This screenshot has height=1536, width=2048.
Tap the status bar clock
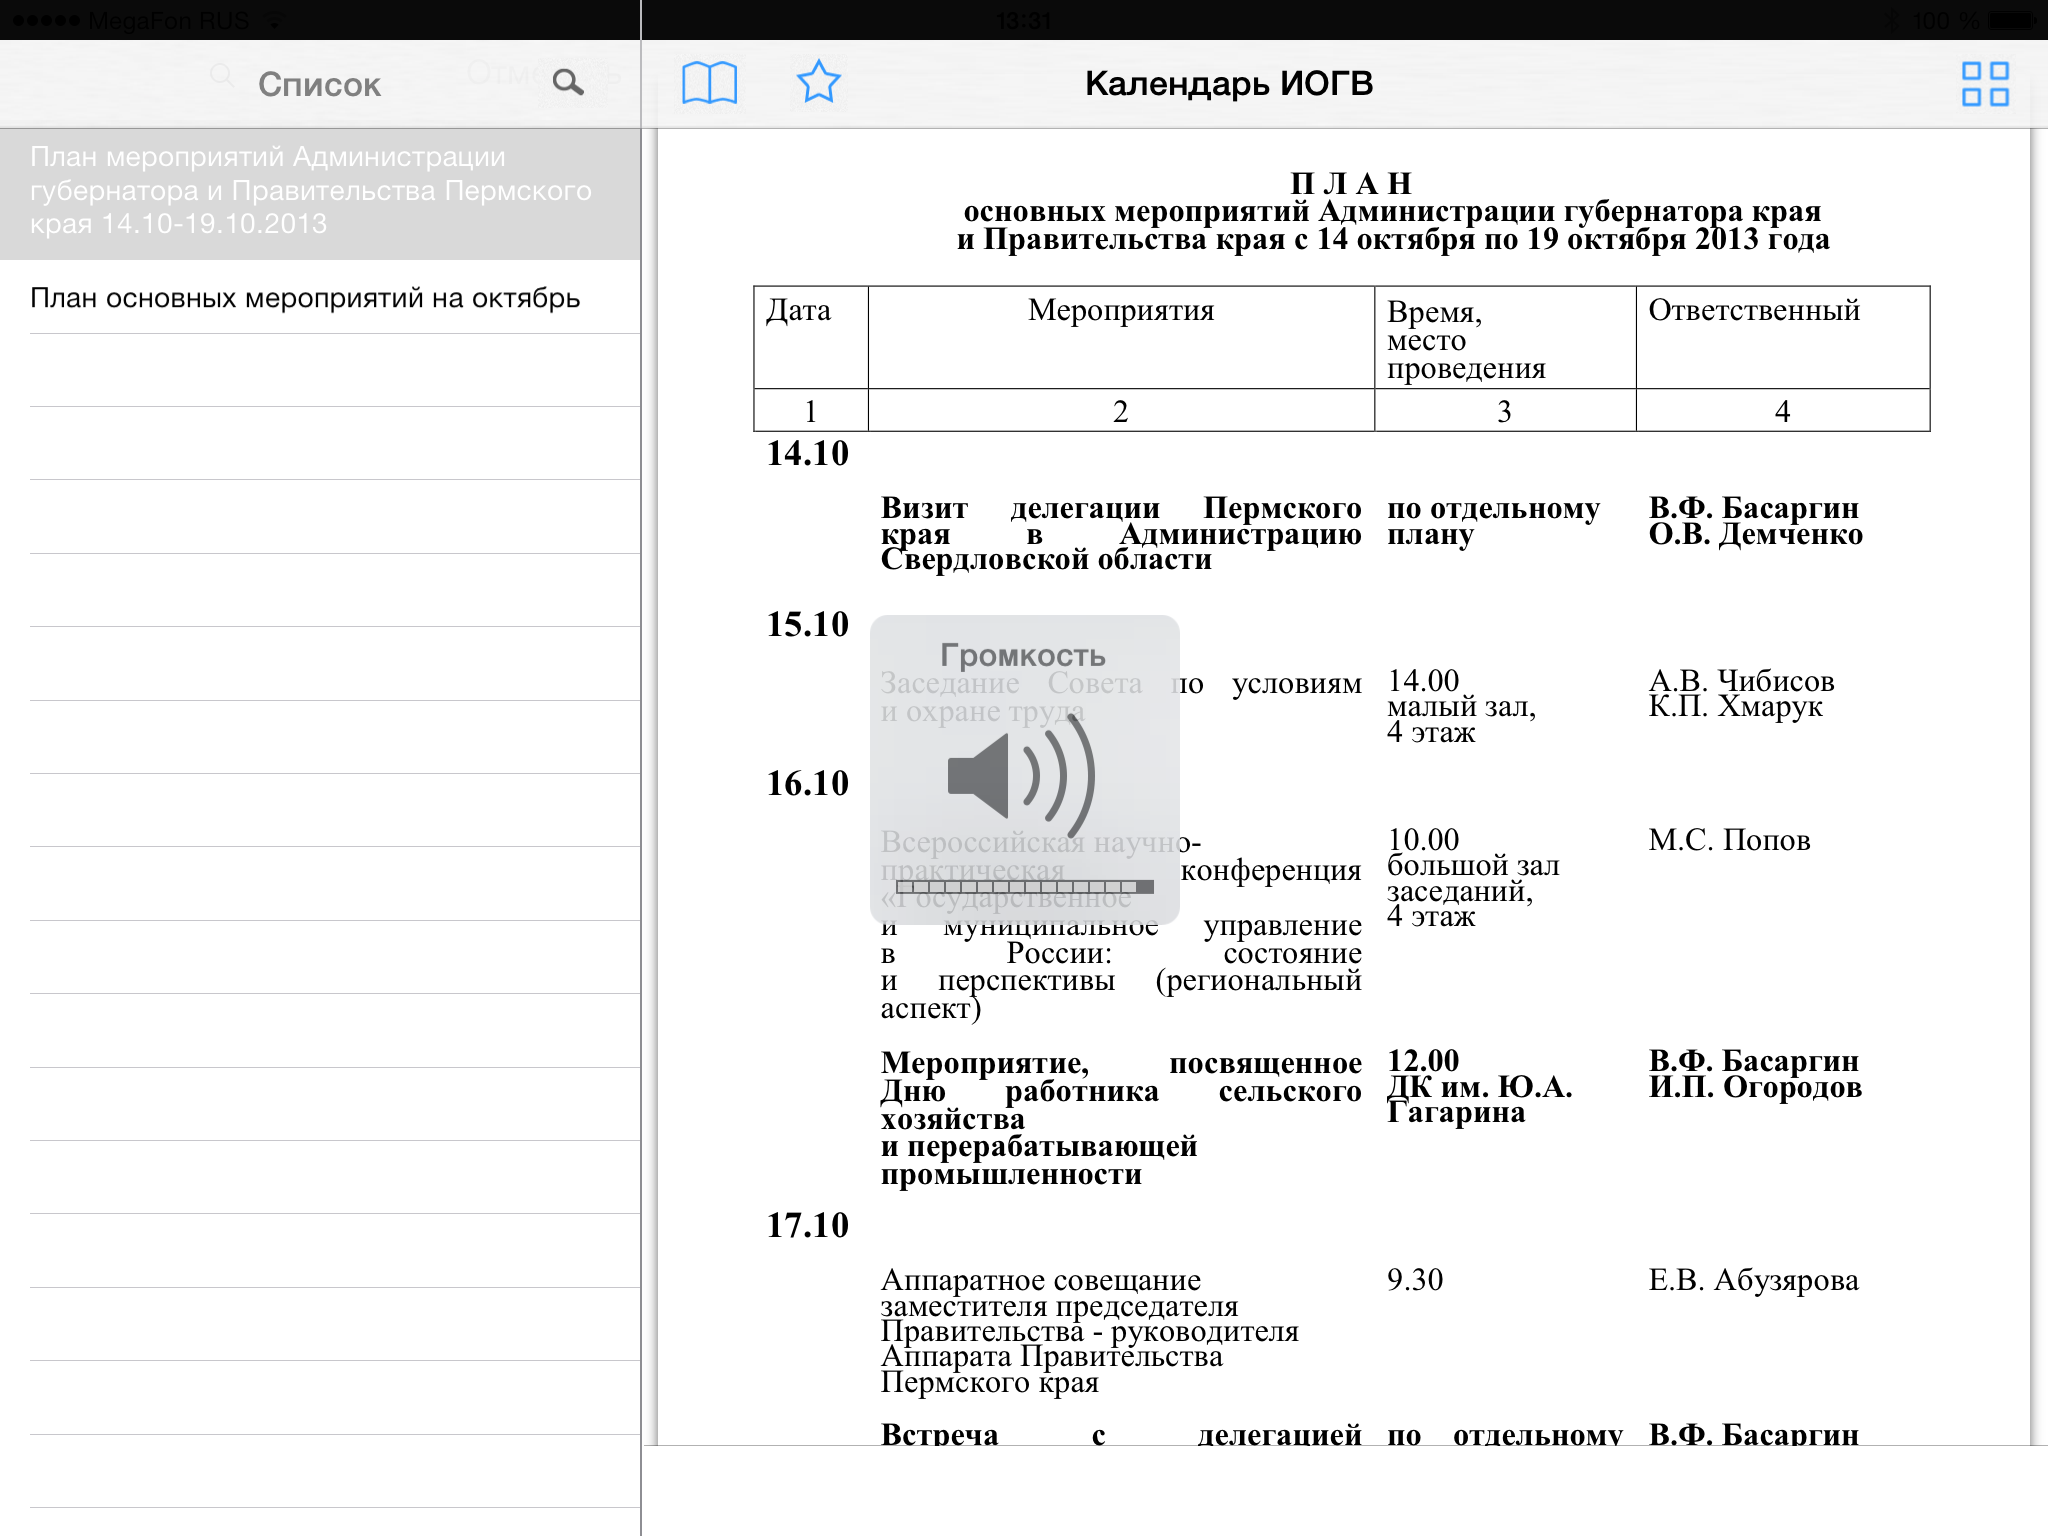tap(1023, 20)
